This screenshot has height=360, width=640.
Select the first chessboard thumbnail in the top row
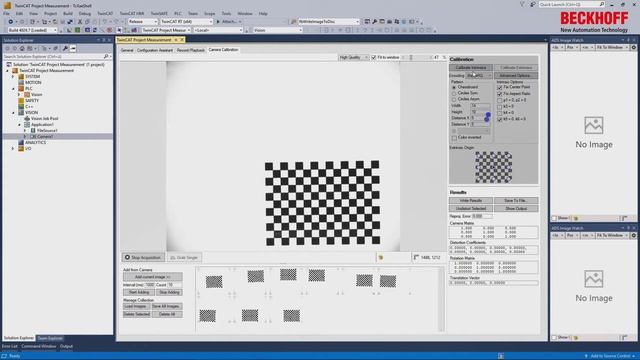tap(214, 282)
